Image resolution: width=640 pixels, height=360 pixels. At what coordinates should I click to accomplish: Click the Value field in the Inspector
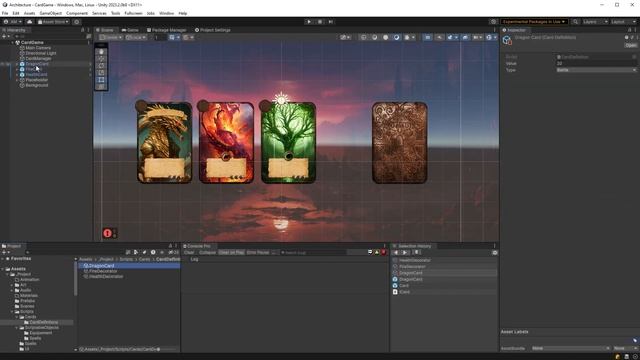tap(596, 63)
